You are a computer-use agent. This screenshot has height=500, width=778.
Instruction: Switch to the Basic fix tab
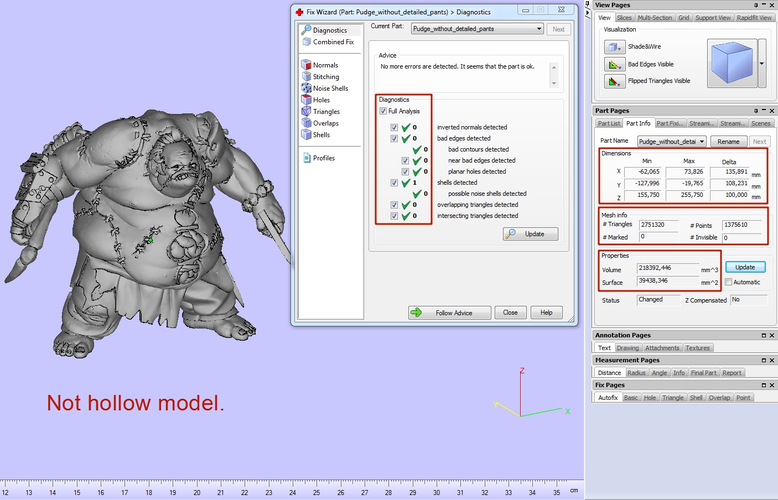tap(631, 398)
